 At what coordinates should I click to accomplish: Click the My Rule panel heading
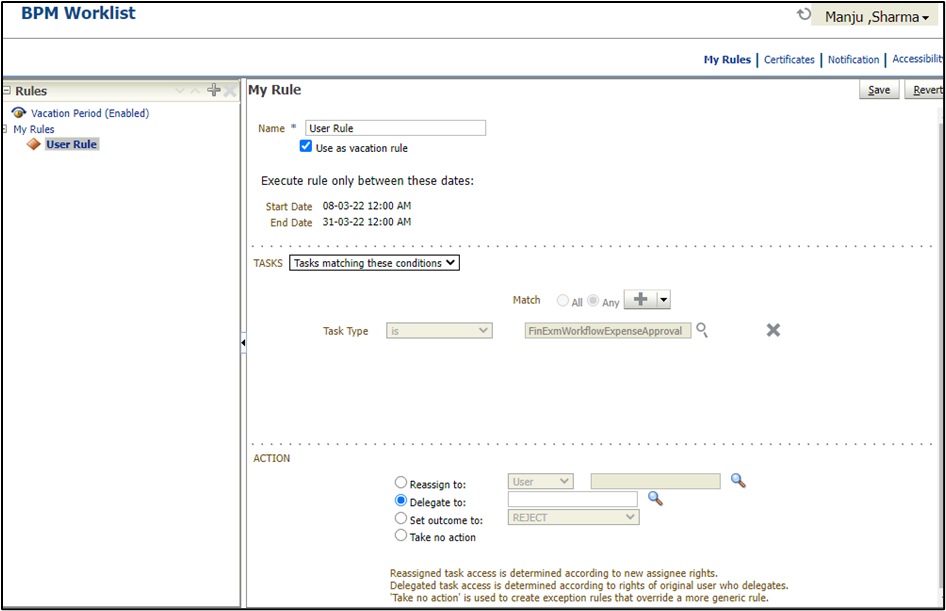(275, 90)
